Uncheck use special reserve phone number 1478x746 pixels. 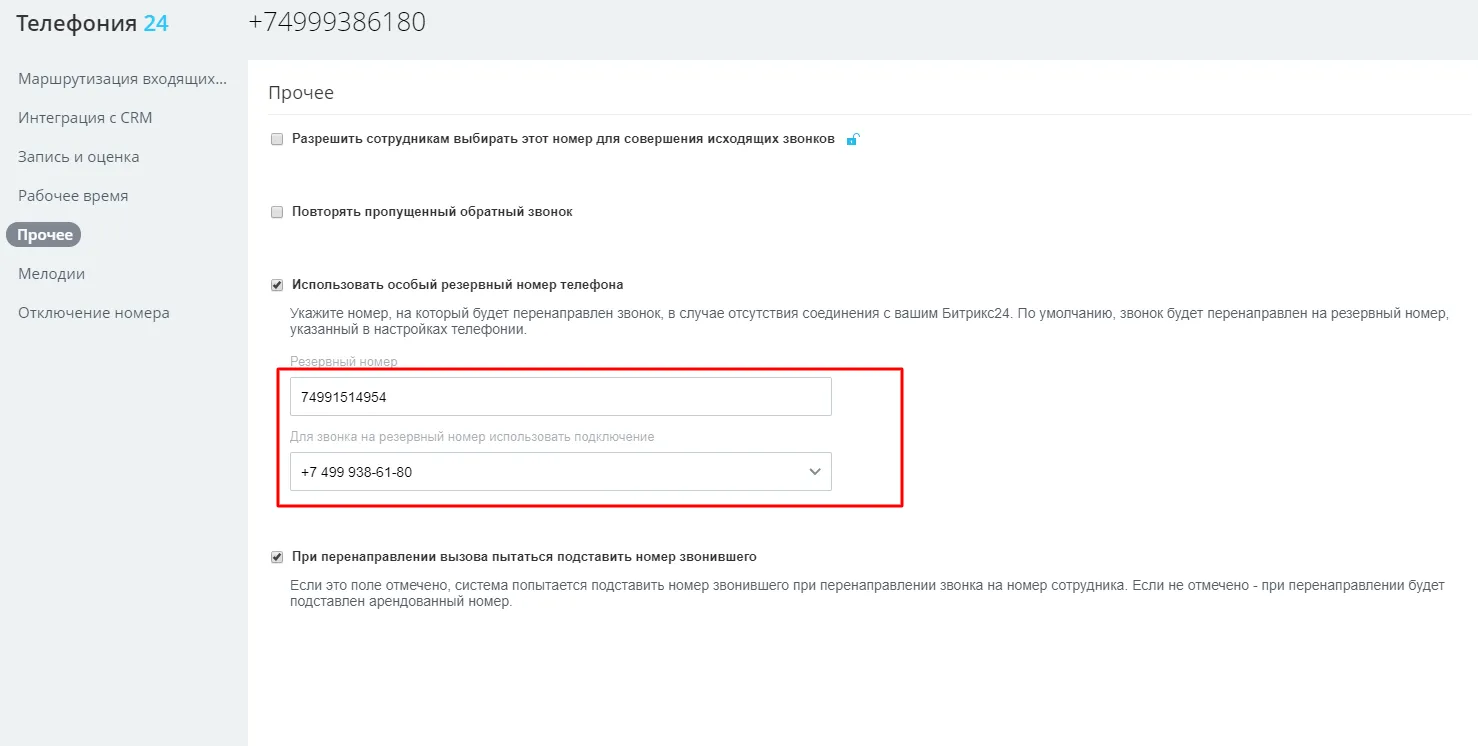click(277, 285)
